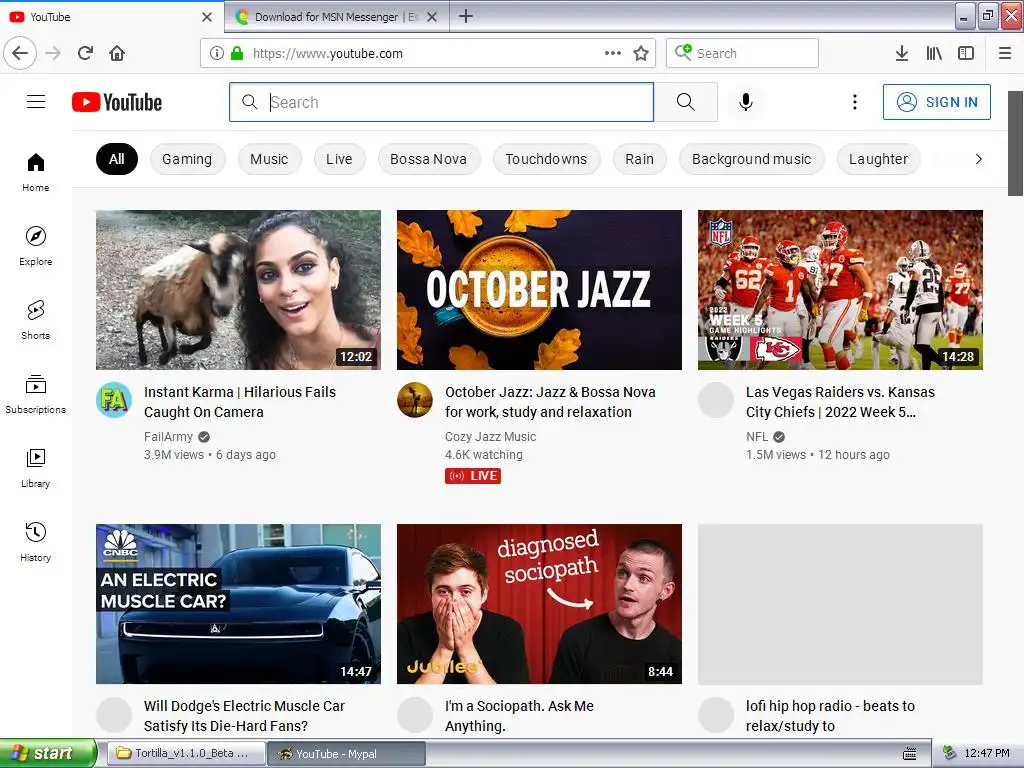Image resolution: width=1024 pixels, height=768 pixels.
Task: Select the Laughter filter chip
Action: pyautogui.click(x=878, y=159)
